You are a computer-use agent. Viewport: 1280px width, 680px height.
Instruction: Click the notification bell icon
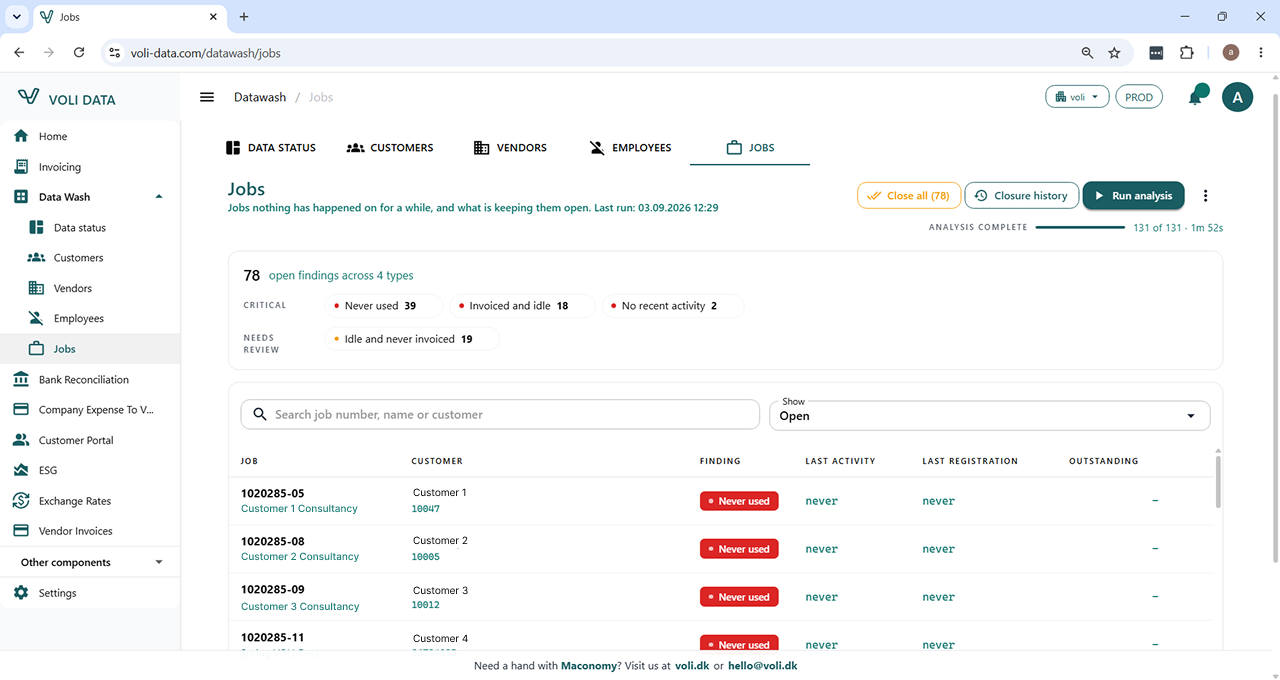click(x=1195, y=97)
